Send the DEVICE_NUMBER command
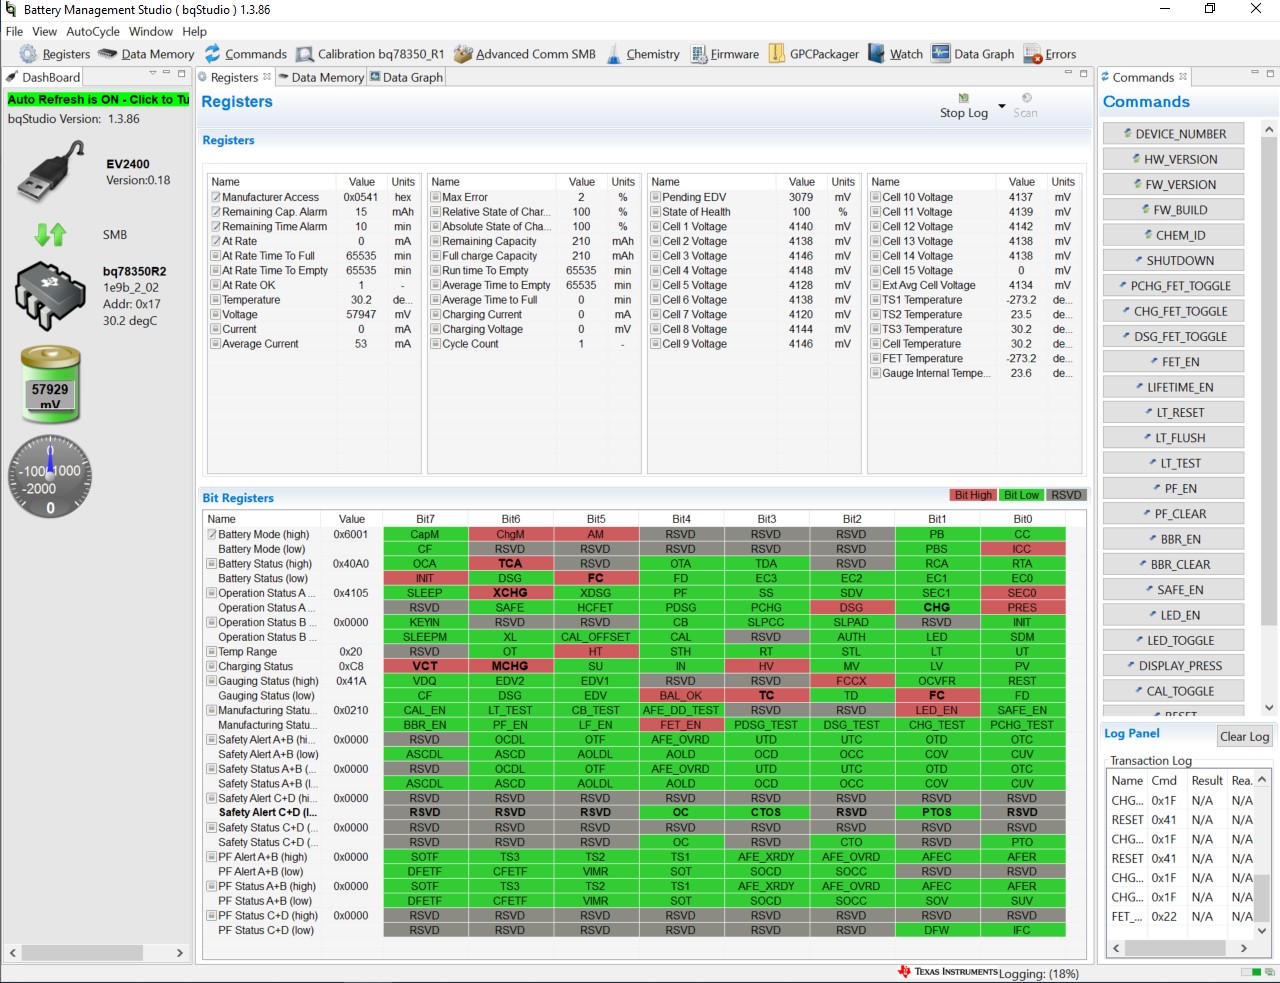The image size is (1280, 983). pyautogui.click(x=1173, y=134)
